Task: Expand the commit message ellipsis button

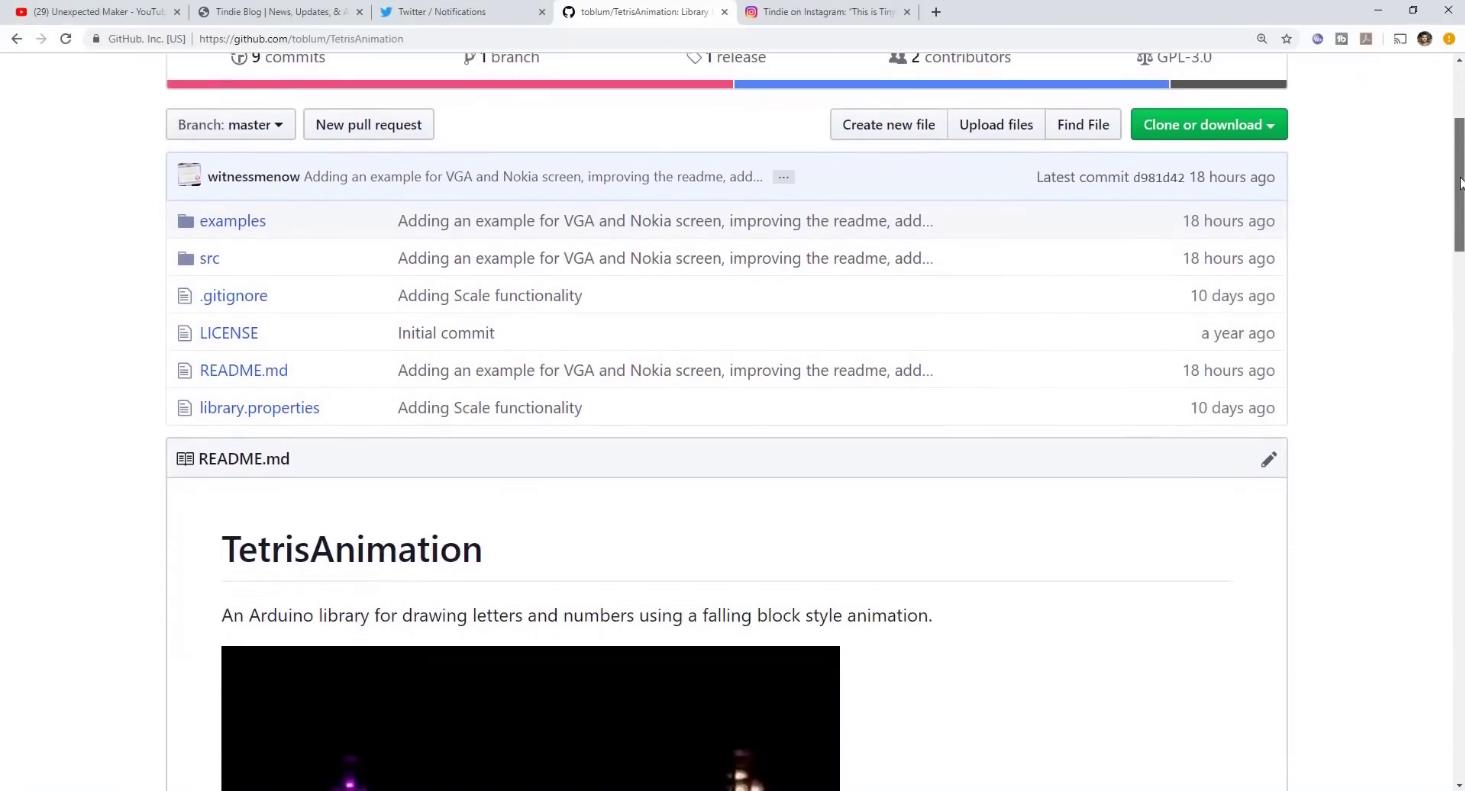Action: [x=783, y=177]
